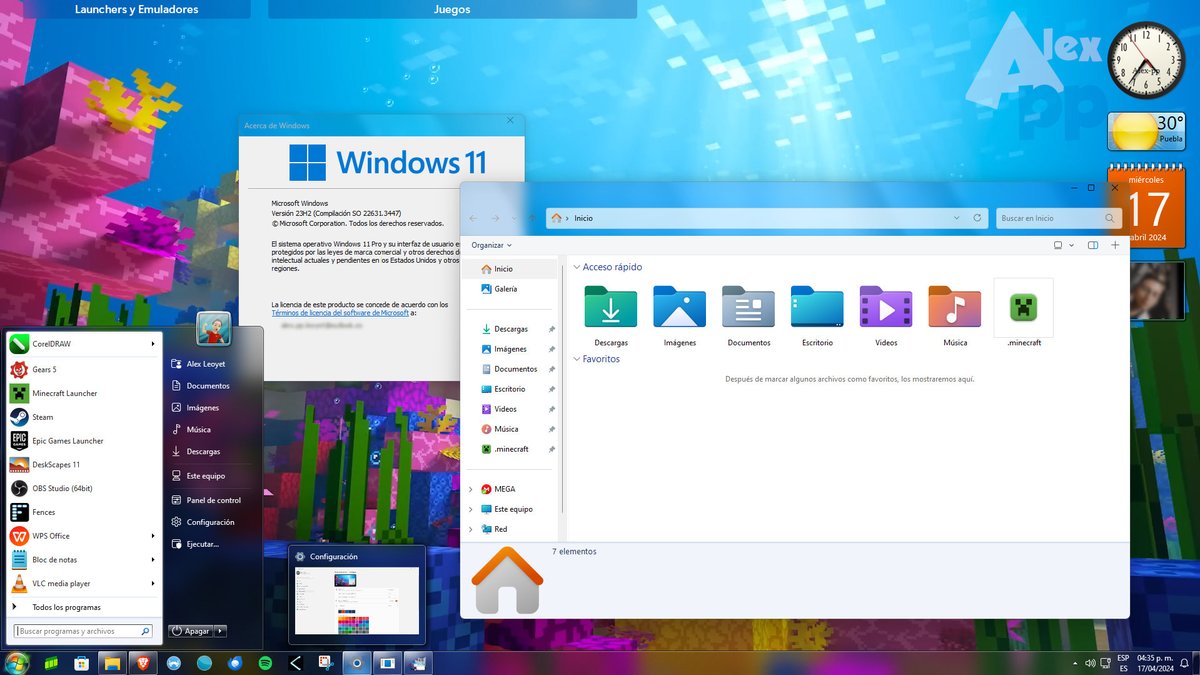1200x675 pixels.
Task: Collapse the Favoritos section
Action: (576, 359)
